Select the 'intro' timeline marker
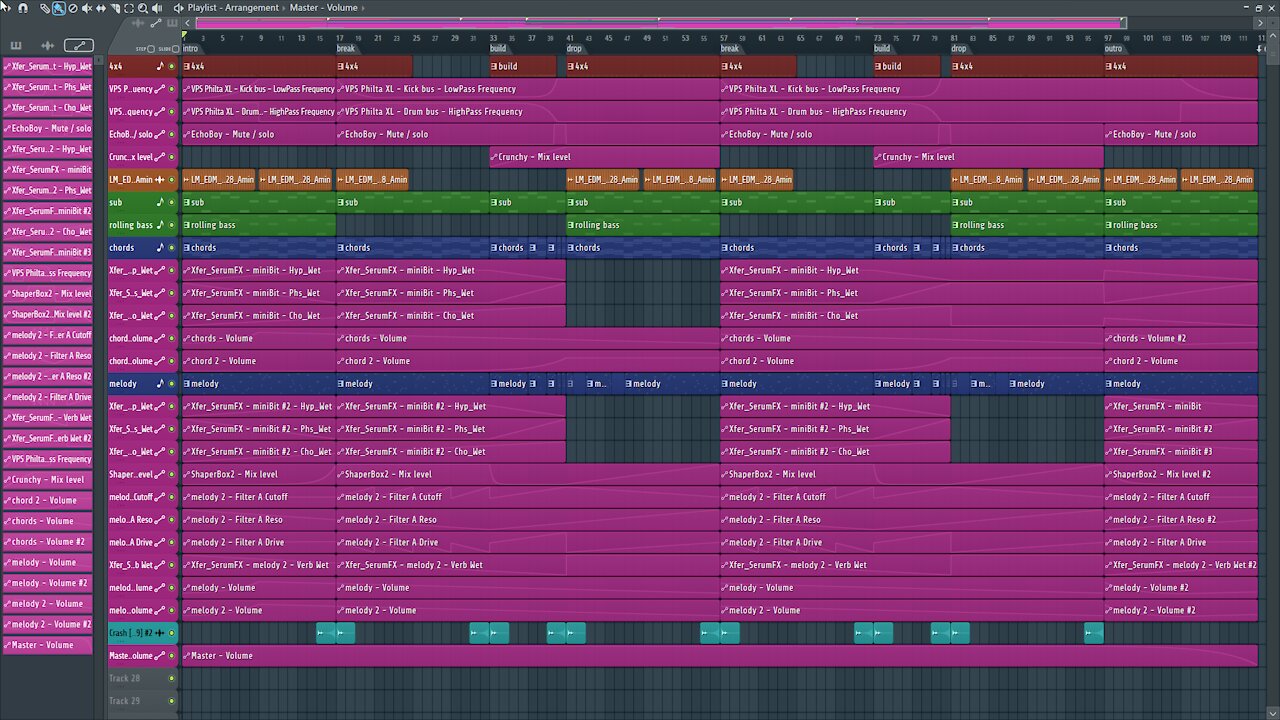 point(190,48)
